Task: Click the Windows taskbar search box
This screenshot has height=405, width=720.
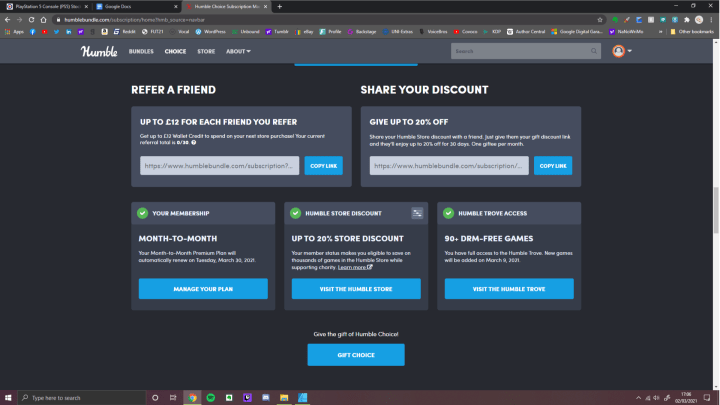Action: pyautogui.click(x=82, y=398)
